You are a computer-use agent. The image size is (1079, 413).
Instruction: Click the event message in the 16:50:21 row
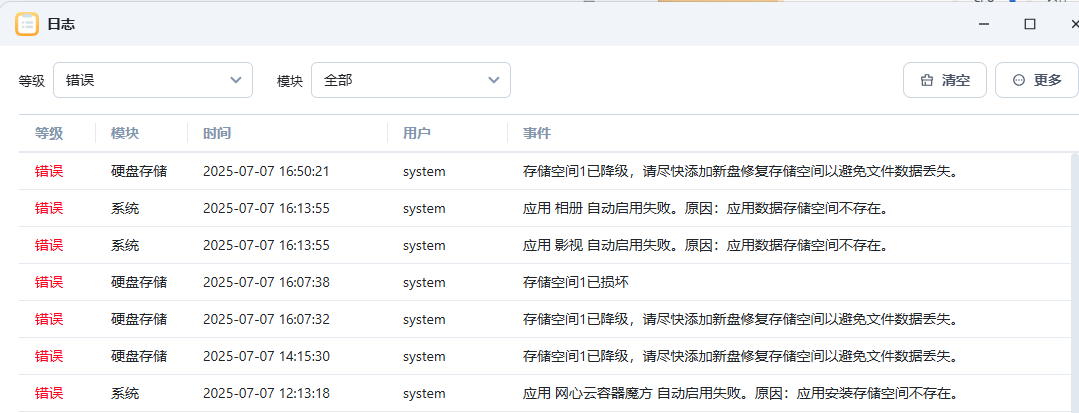(741, 171)
